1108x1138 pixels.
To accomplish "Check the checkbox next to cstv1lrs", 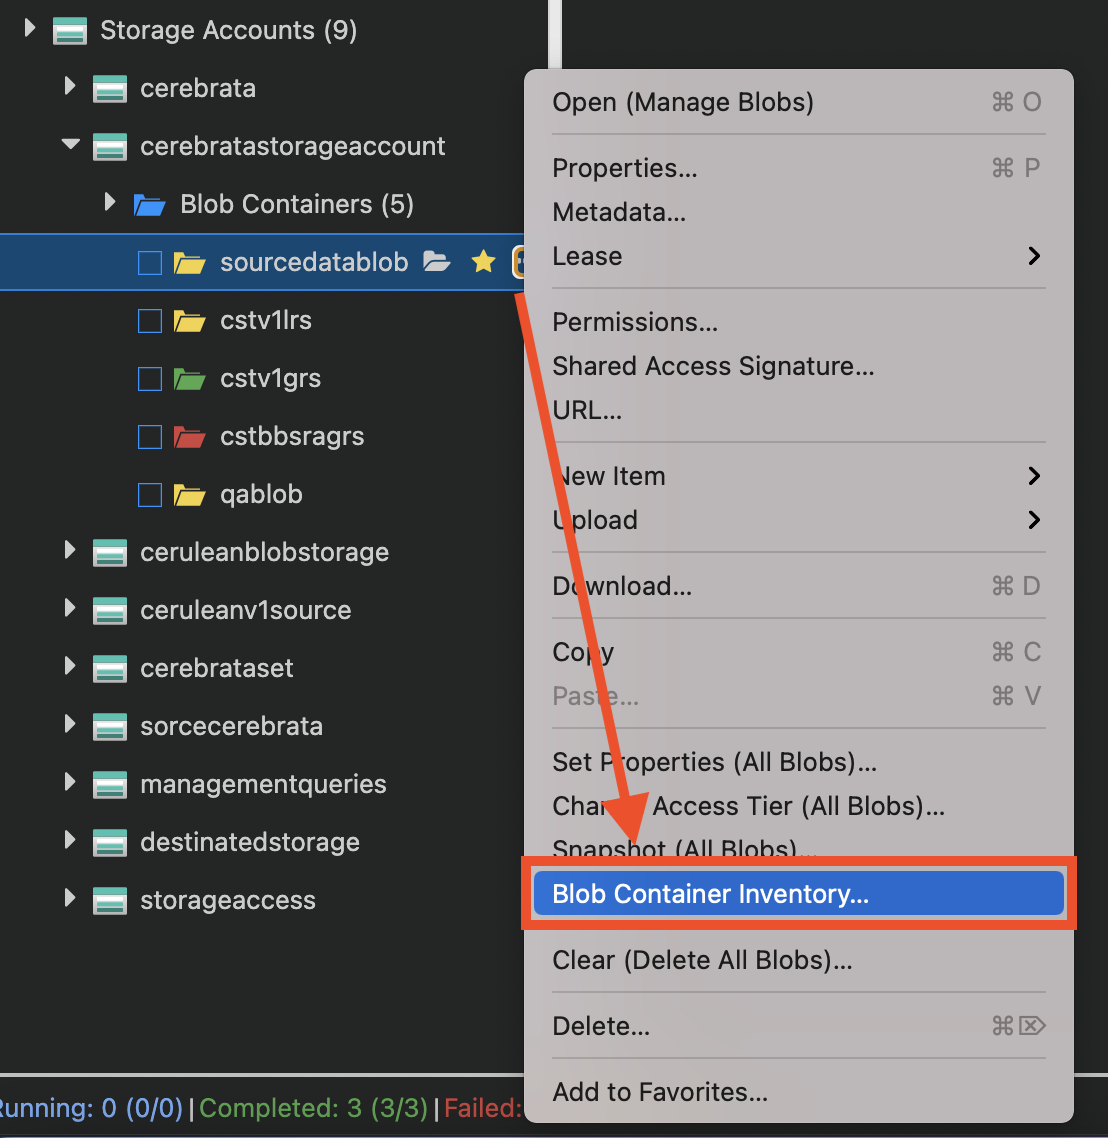I will (x=148, y=320).
